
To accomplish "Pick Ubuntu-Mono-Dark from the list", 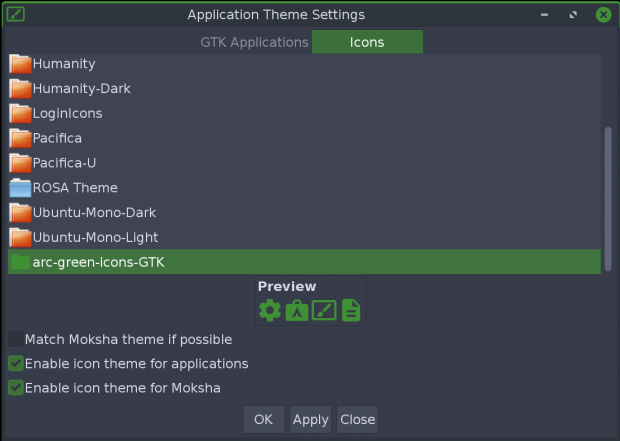I will (304, 212).
